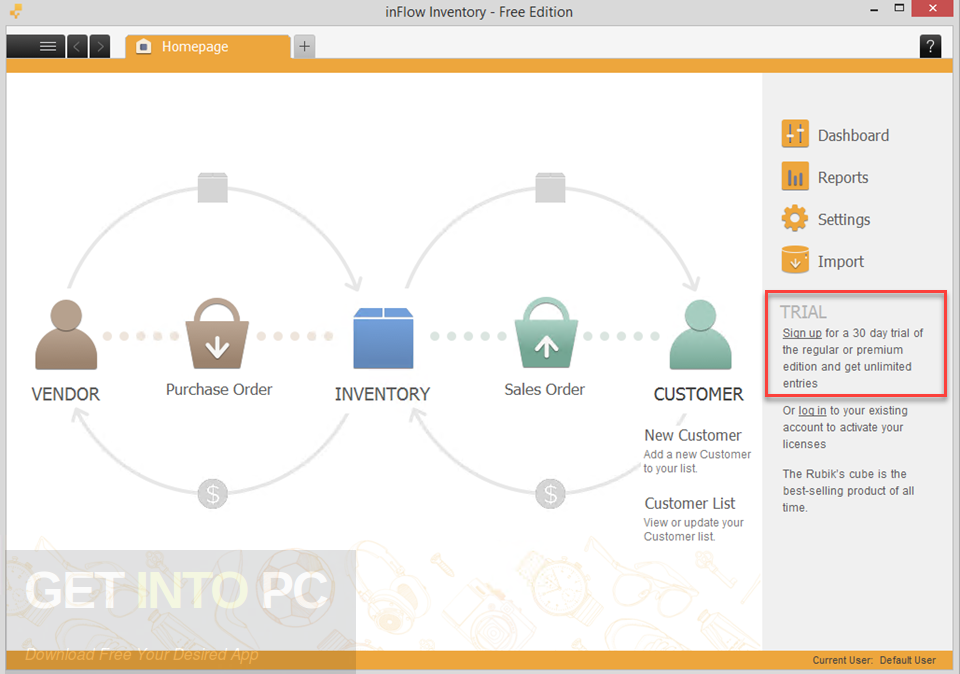Go back with the left arrow button
960x674 pixels.
[77, 47]
